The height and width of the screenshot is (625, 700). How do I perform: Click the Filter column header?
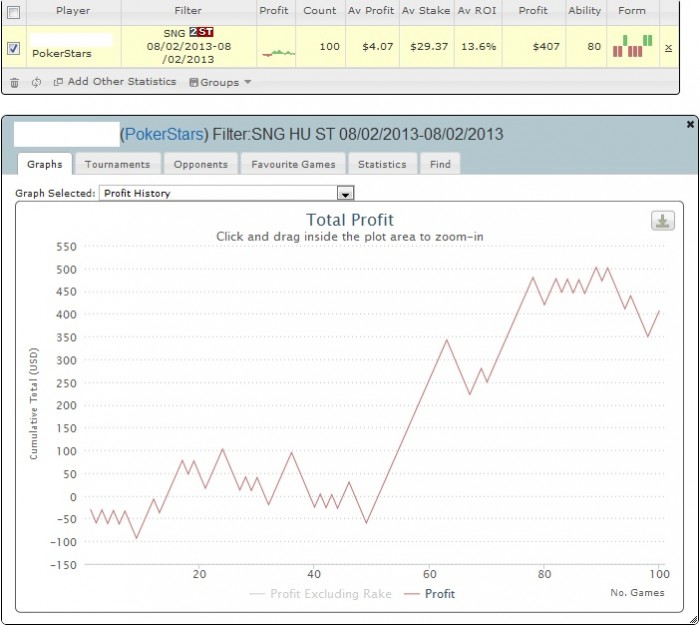[x=188, y=10]
